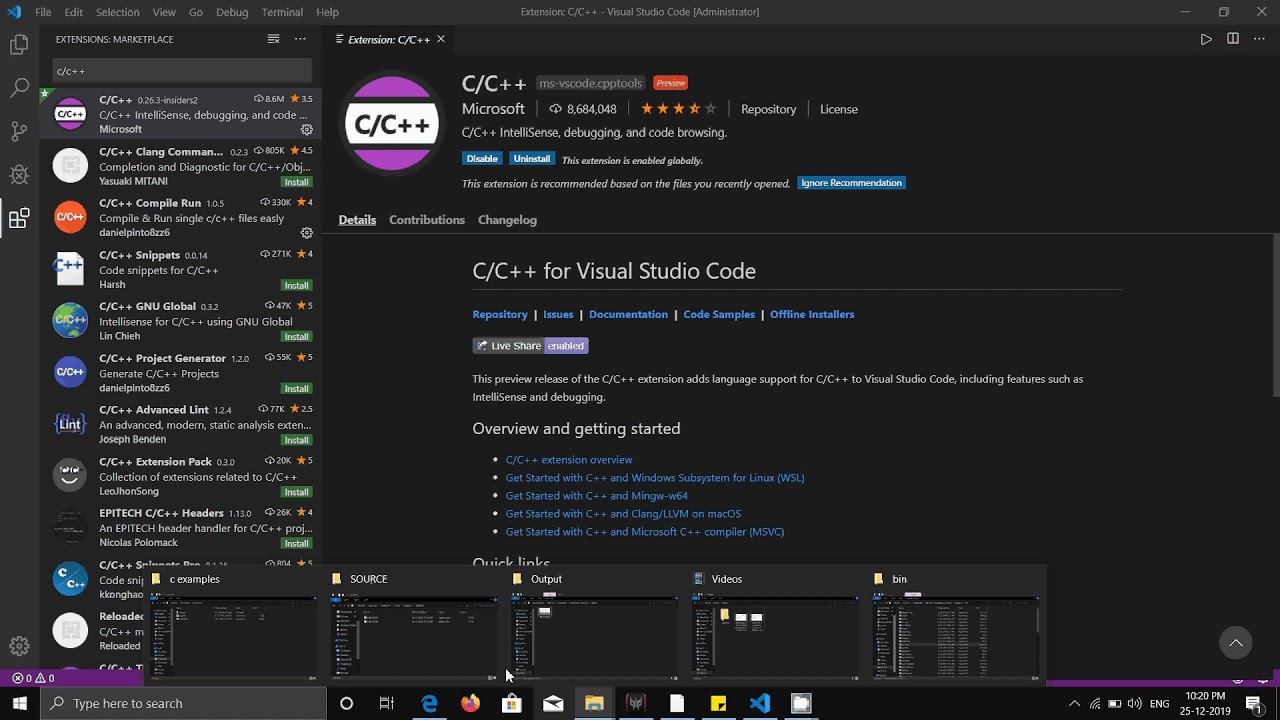Open 'C/C++ extension overview' link
The image size is (1280, 720).
point(569,460)
